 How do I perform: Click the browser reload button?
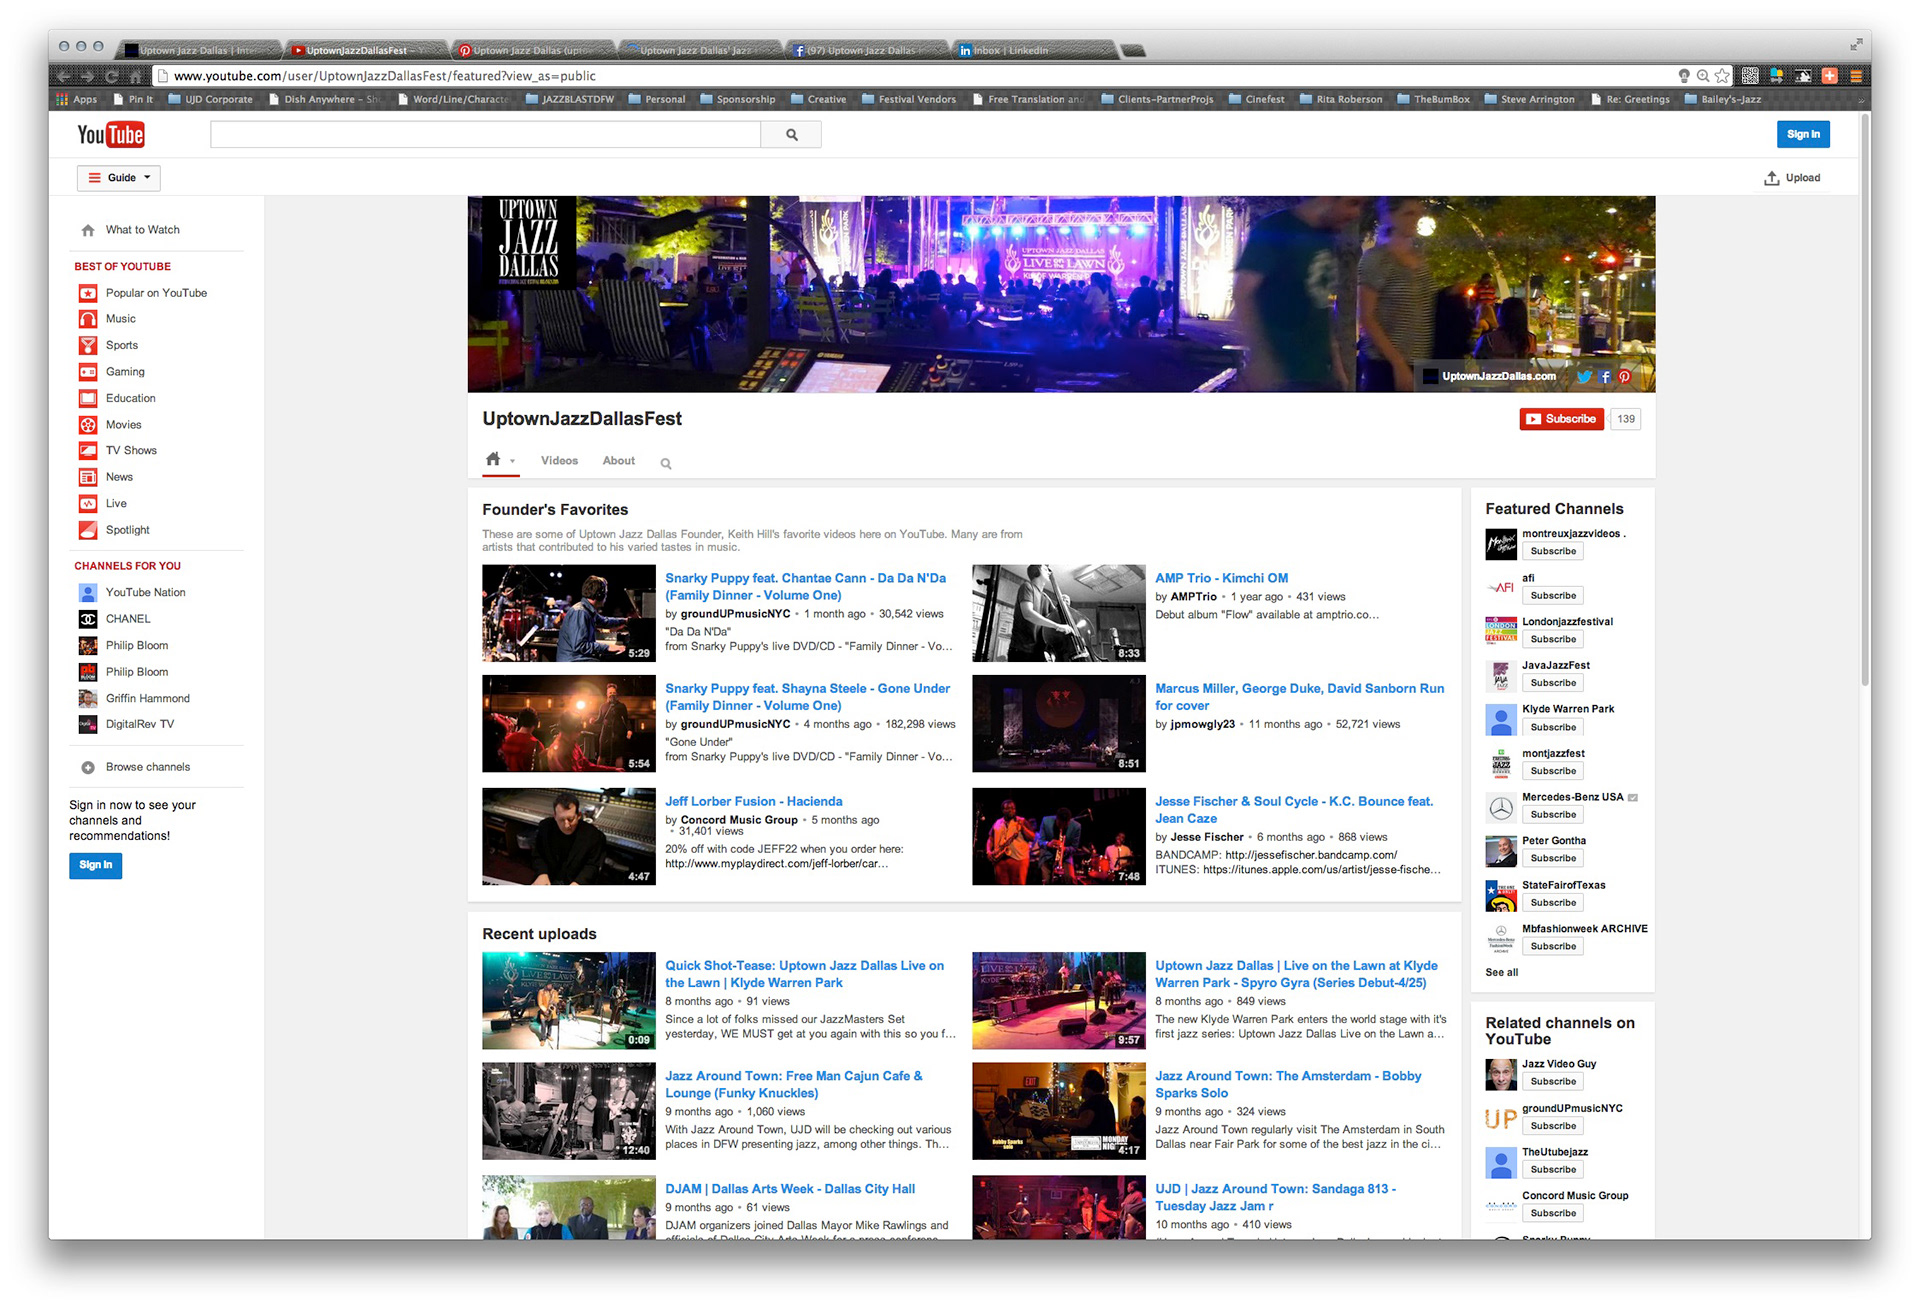tap(112, 76)
